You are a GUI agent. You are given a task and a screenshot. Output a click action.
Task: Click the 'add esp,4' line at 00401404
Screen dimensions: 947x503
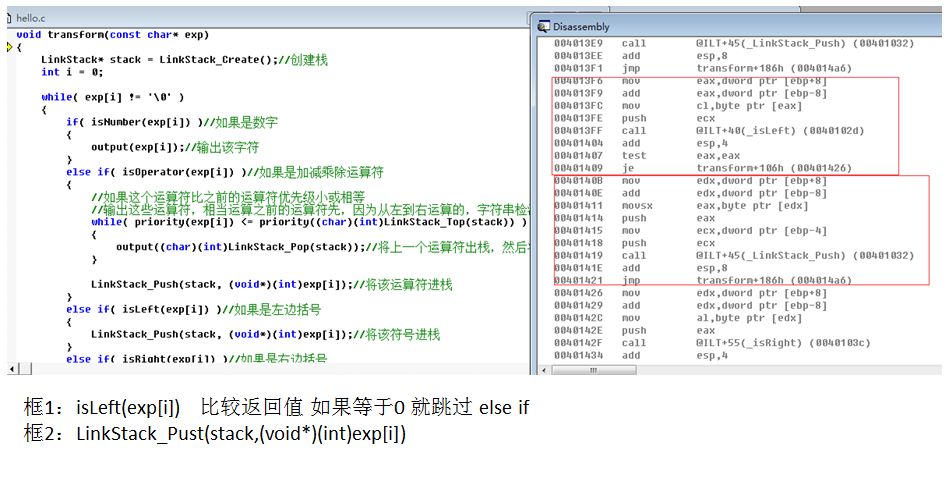[x=641, y=143]
